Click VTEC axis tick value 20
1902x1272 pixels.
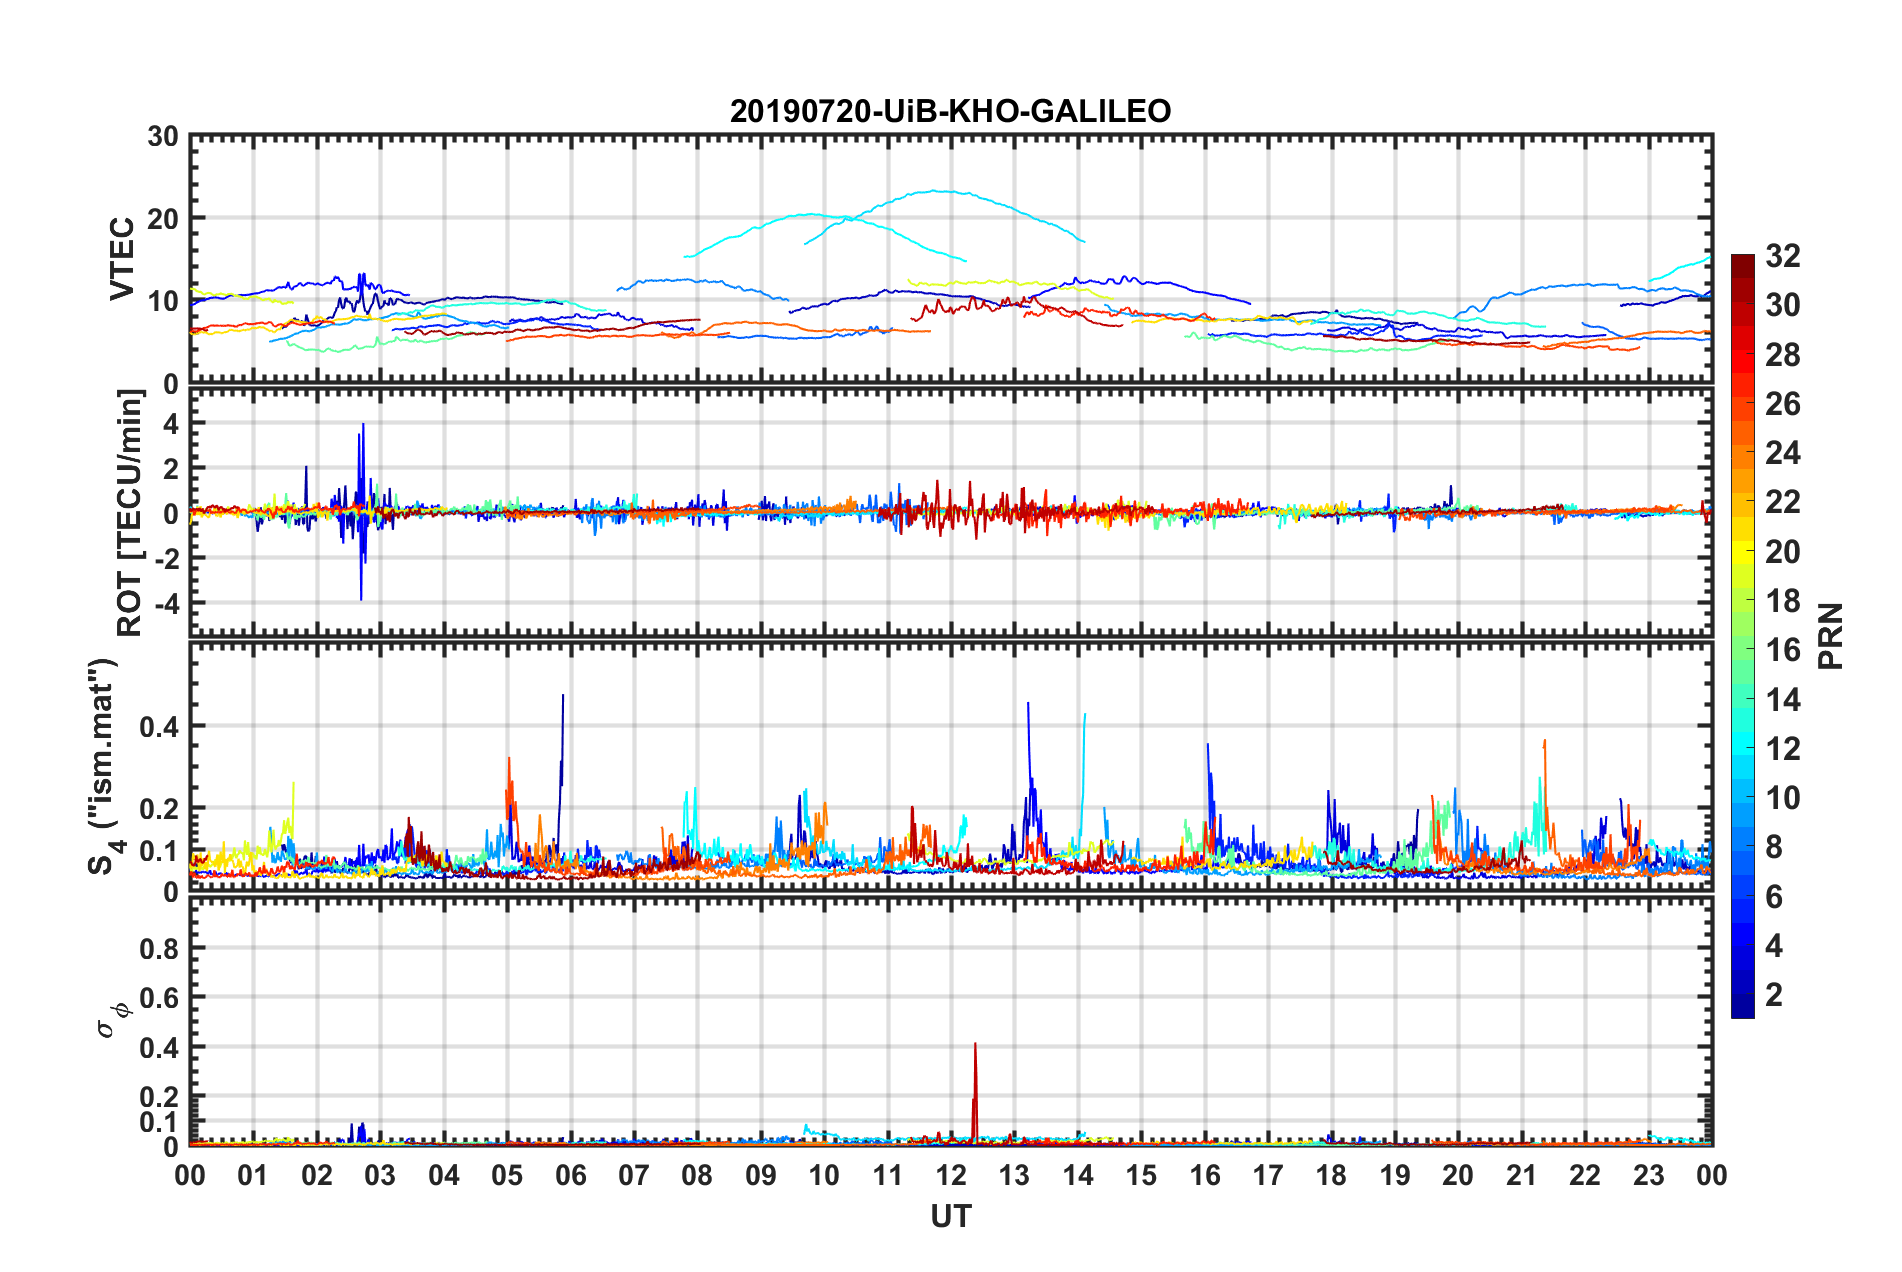[x=163, y=219]
